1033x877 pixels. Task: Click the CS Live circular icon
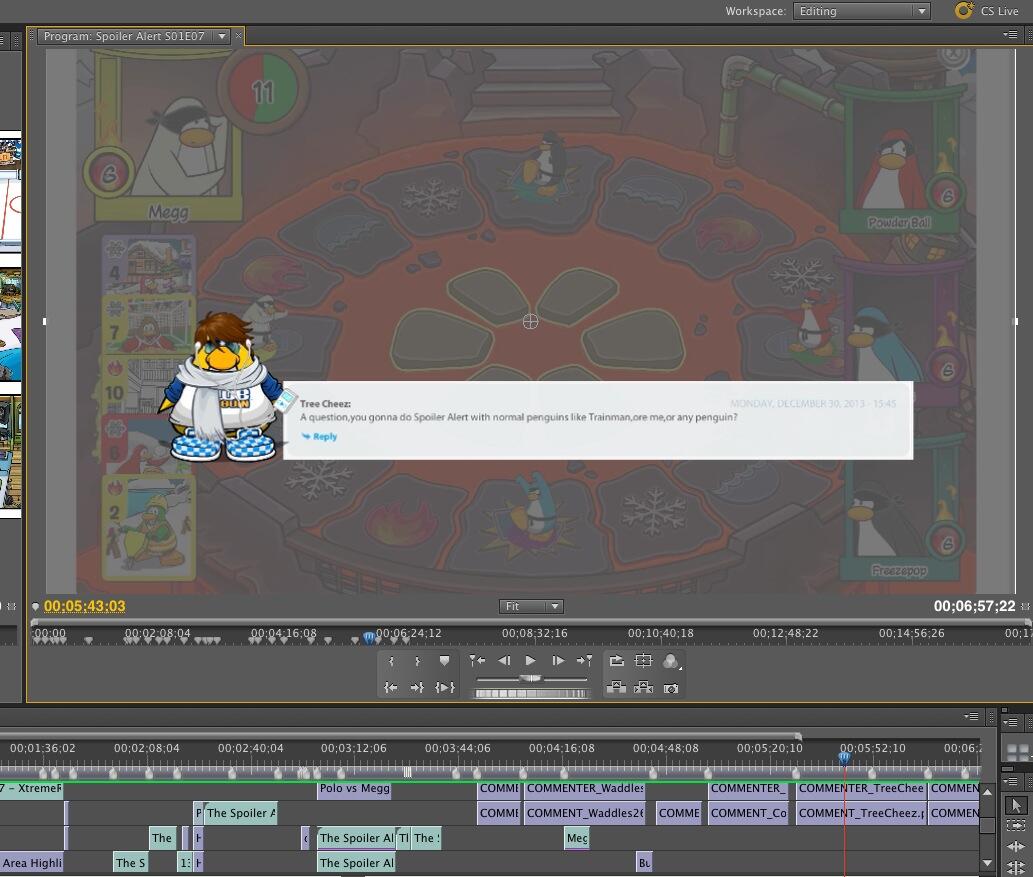coord(964,10)
